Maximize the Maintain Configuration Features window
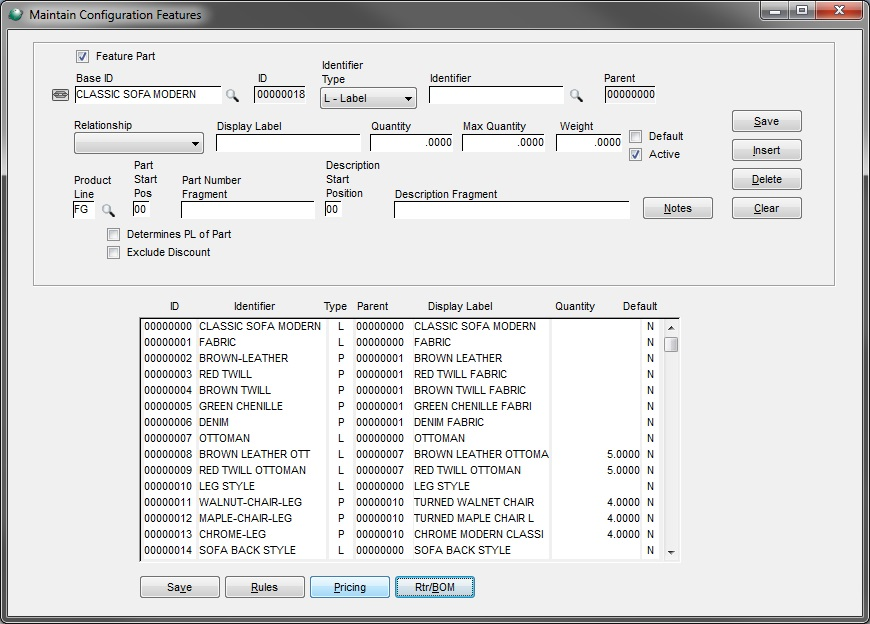 [802, 11]
